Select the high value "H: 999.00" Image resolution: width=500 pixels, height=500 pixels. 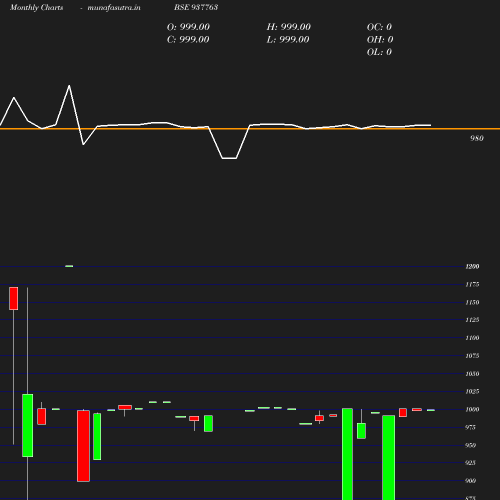pos(289,27)
